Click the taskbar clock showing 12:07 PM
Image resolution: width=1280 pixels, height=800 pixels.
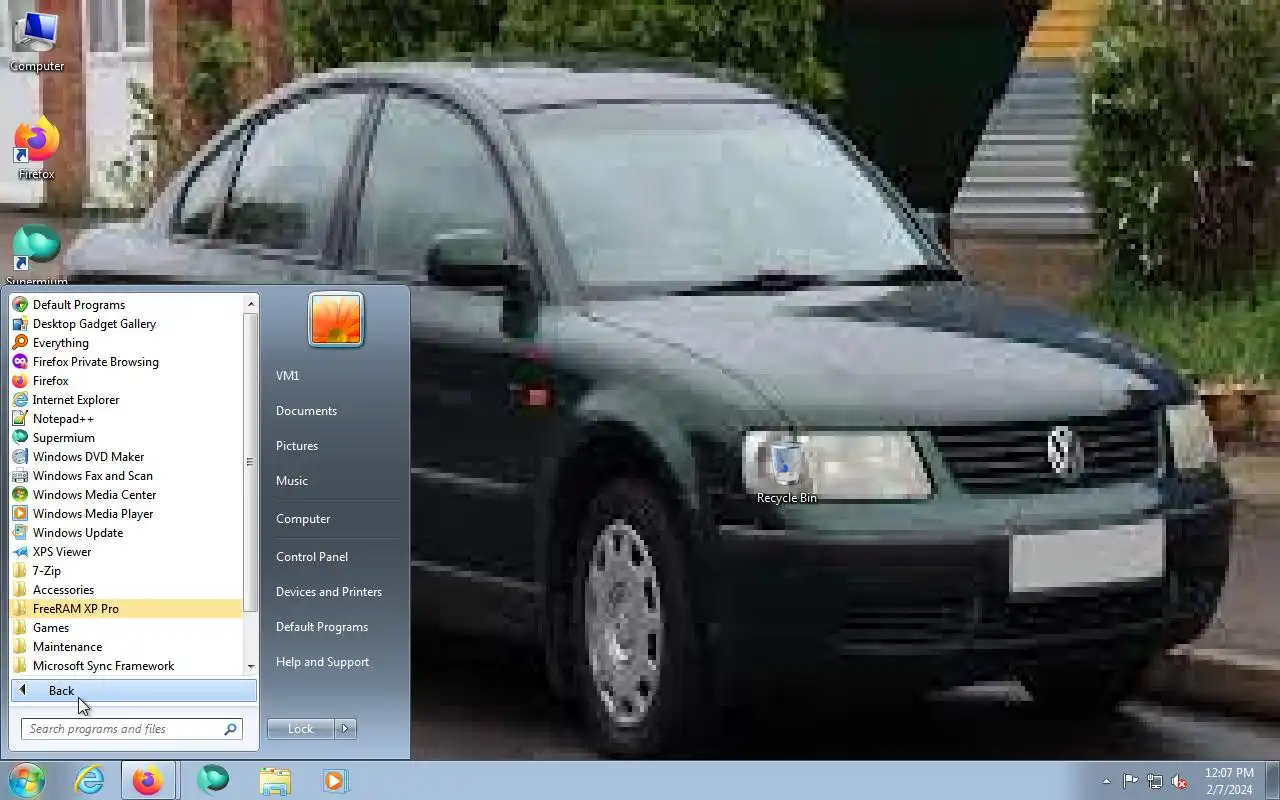coord(1229,781)
